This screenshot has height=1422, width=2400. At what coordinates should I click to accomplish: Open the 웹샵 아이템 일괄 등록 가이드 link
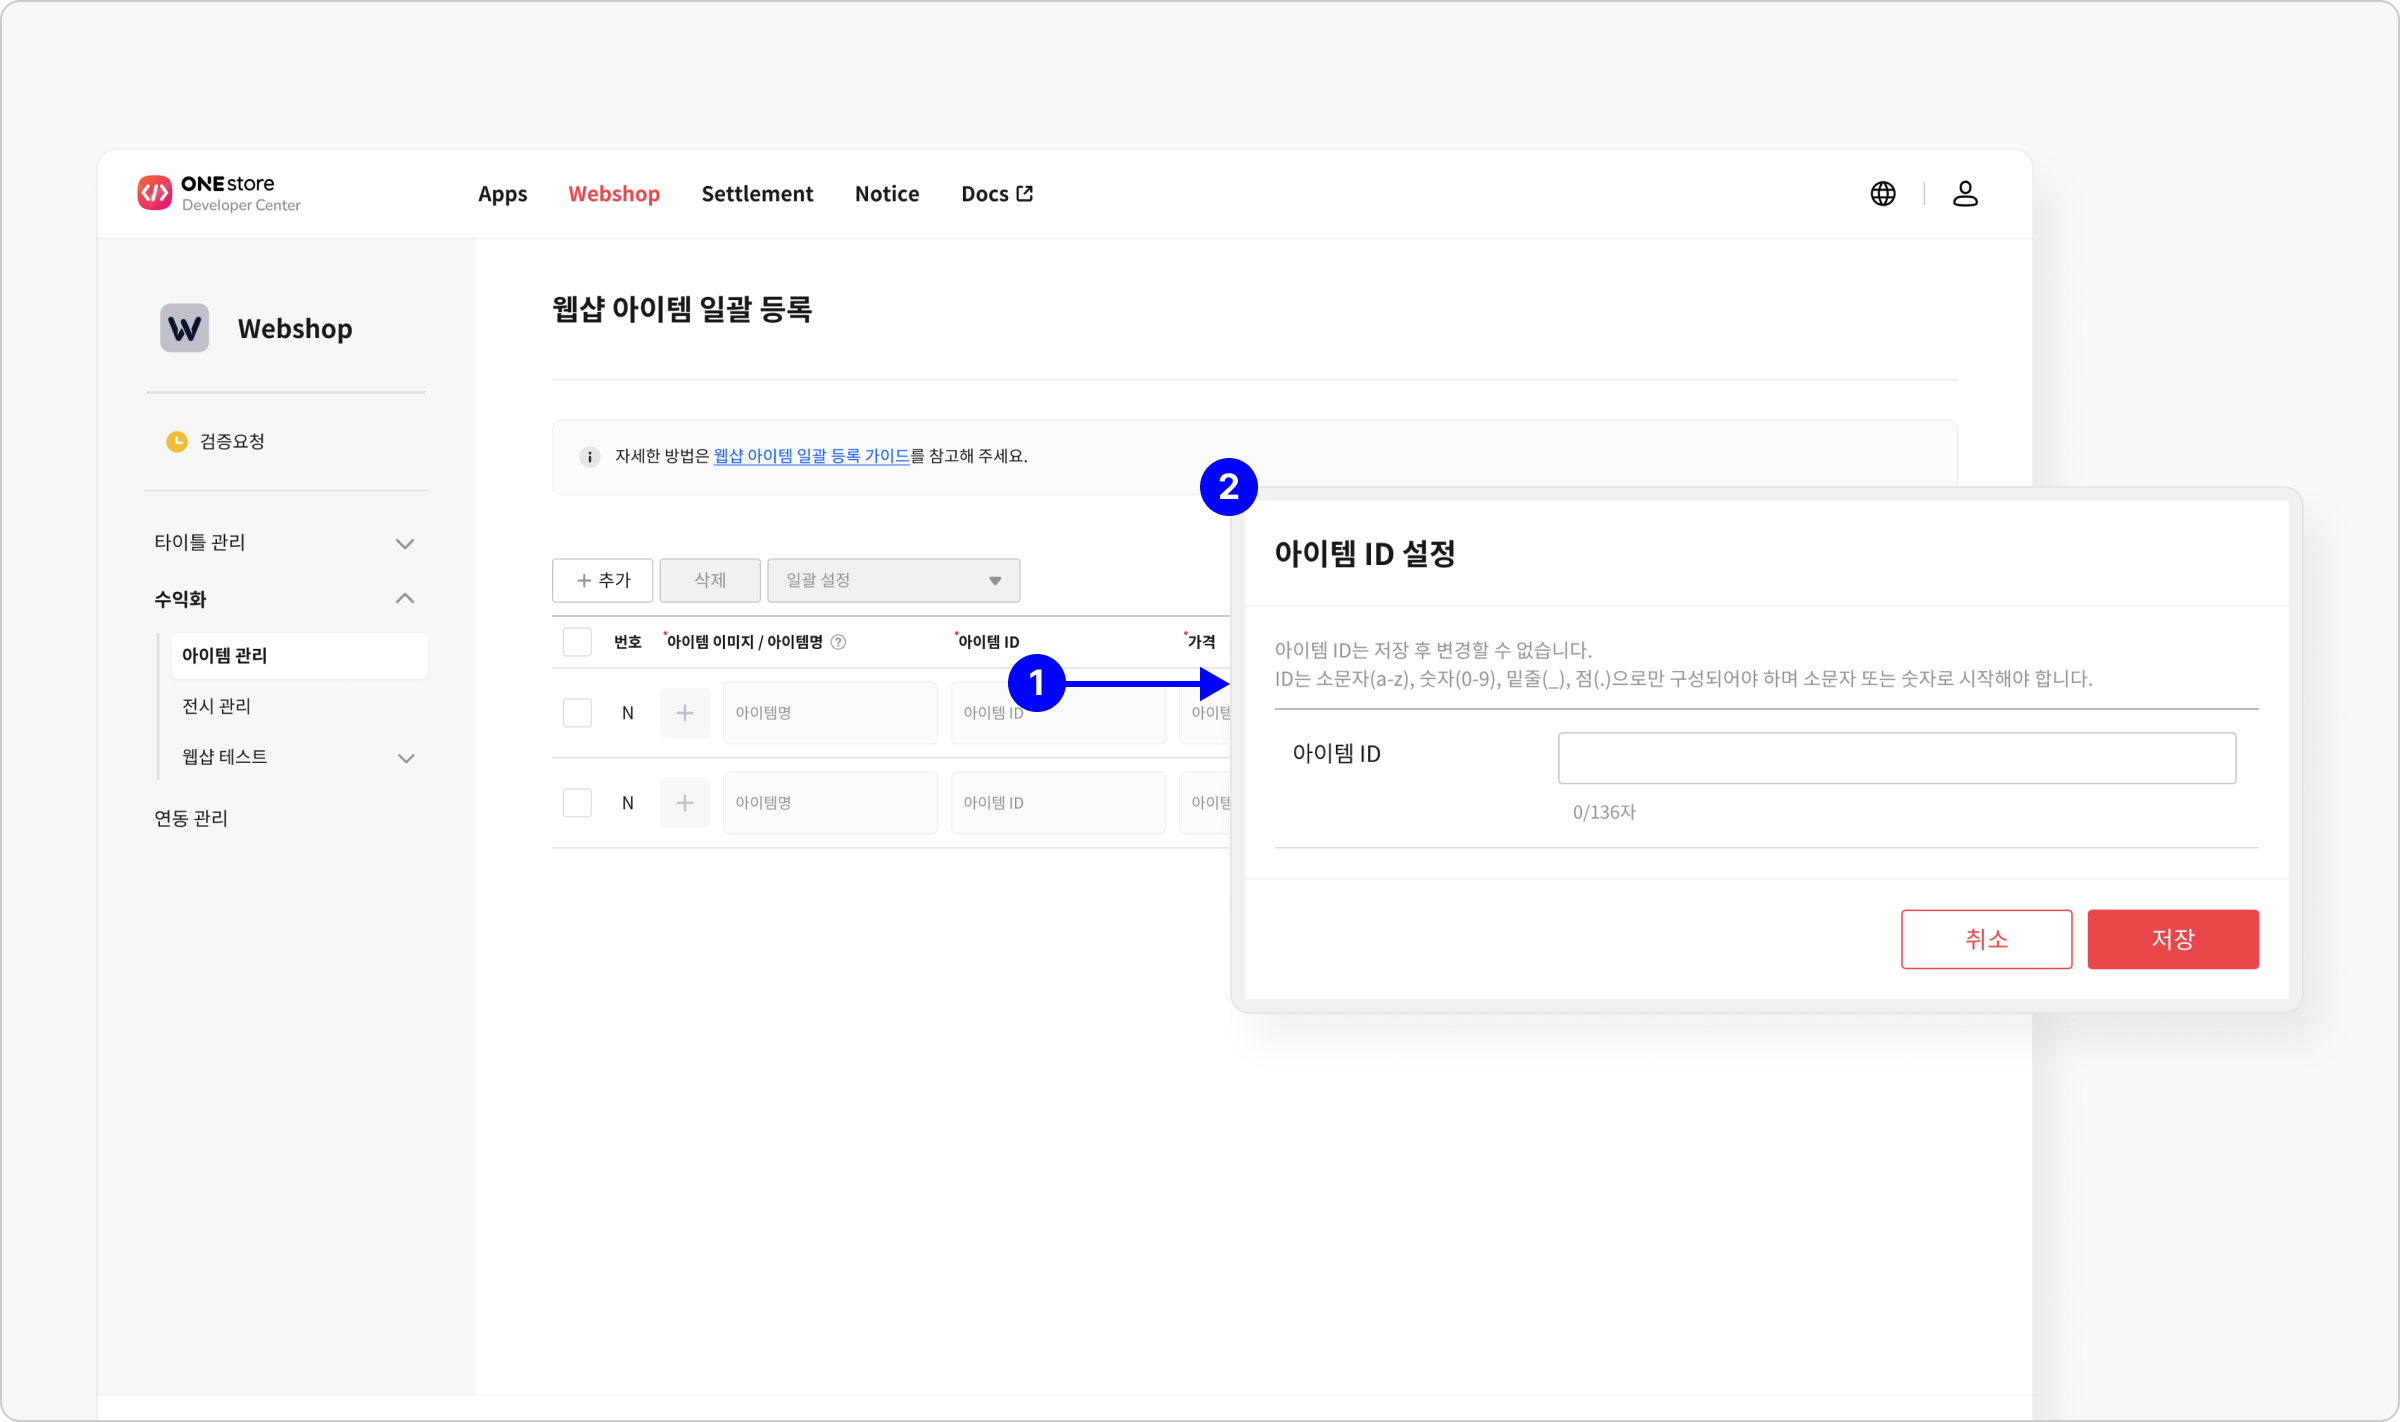point(811,456)
